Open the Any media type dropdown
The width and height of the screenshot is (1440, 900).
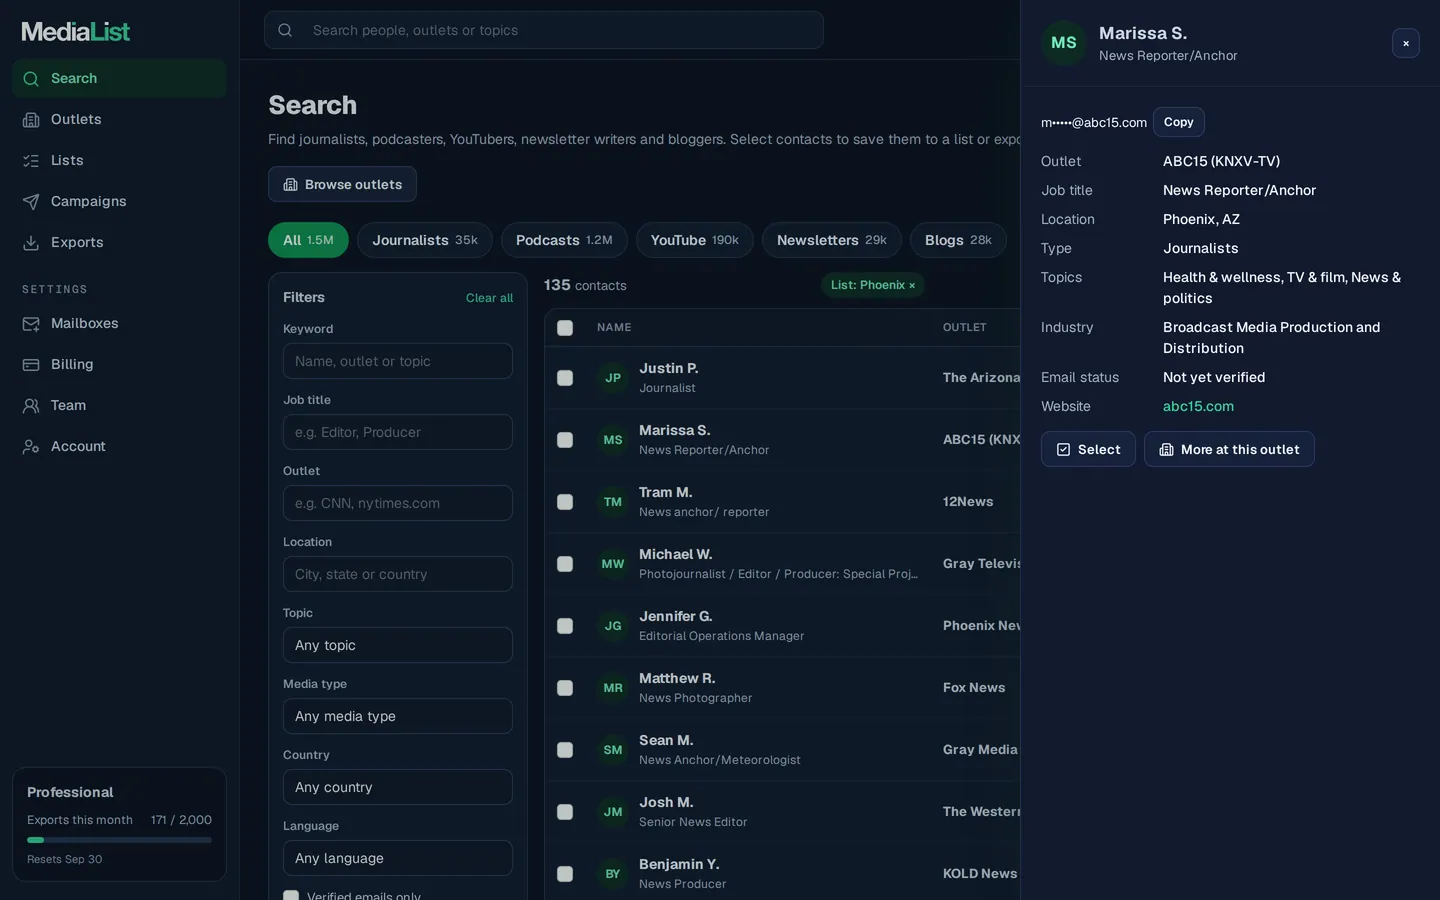[x=398, y=716]
